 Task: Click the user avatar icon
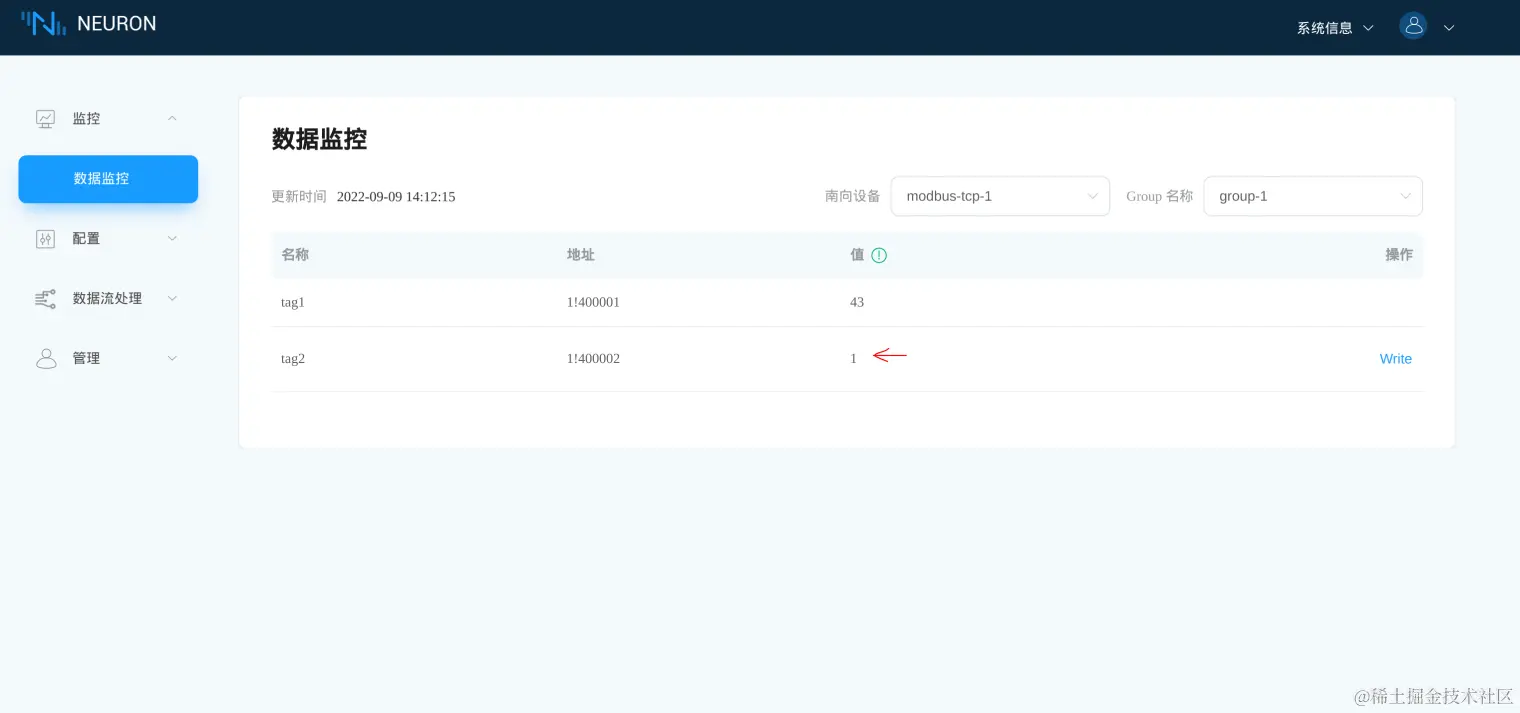click(x=1413, y=27)
